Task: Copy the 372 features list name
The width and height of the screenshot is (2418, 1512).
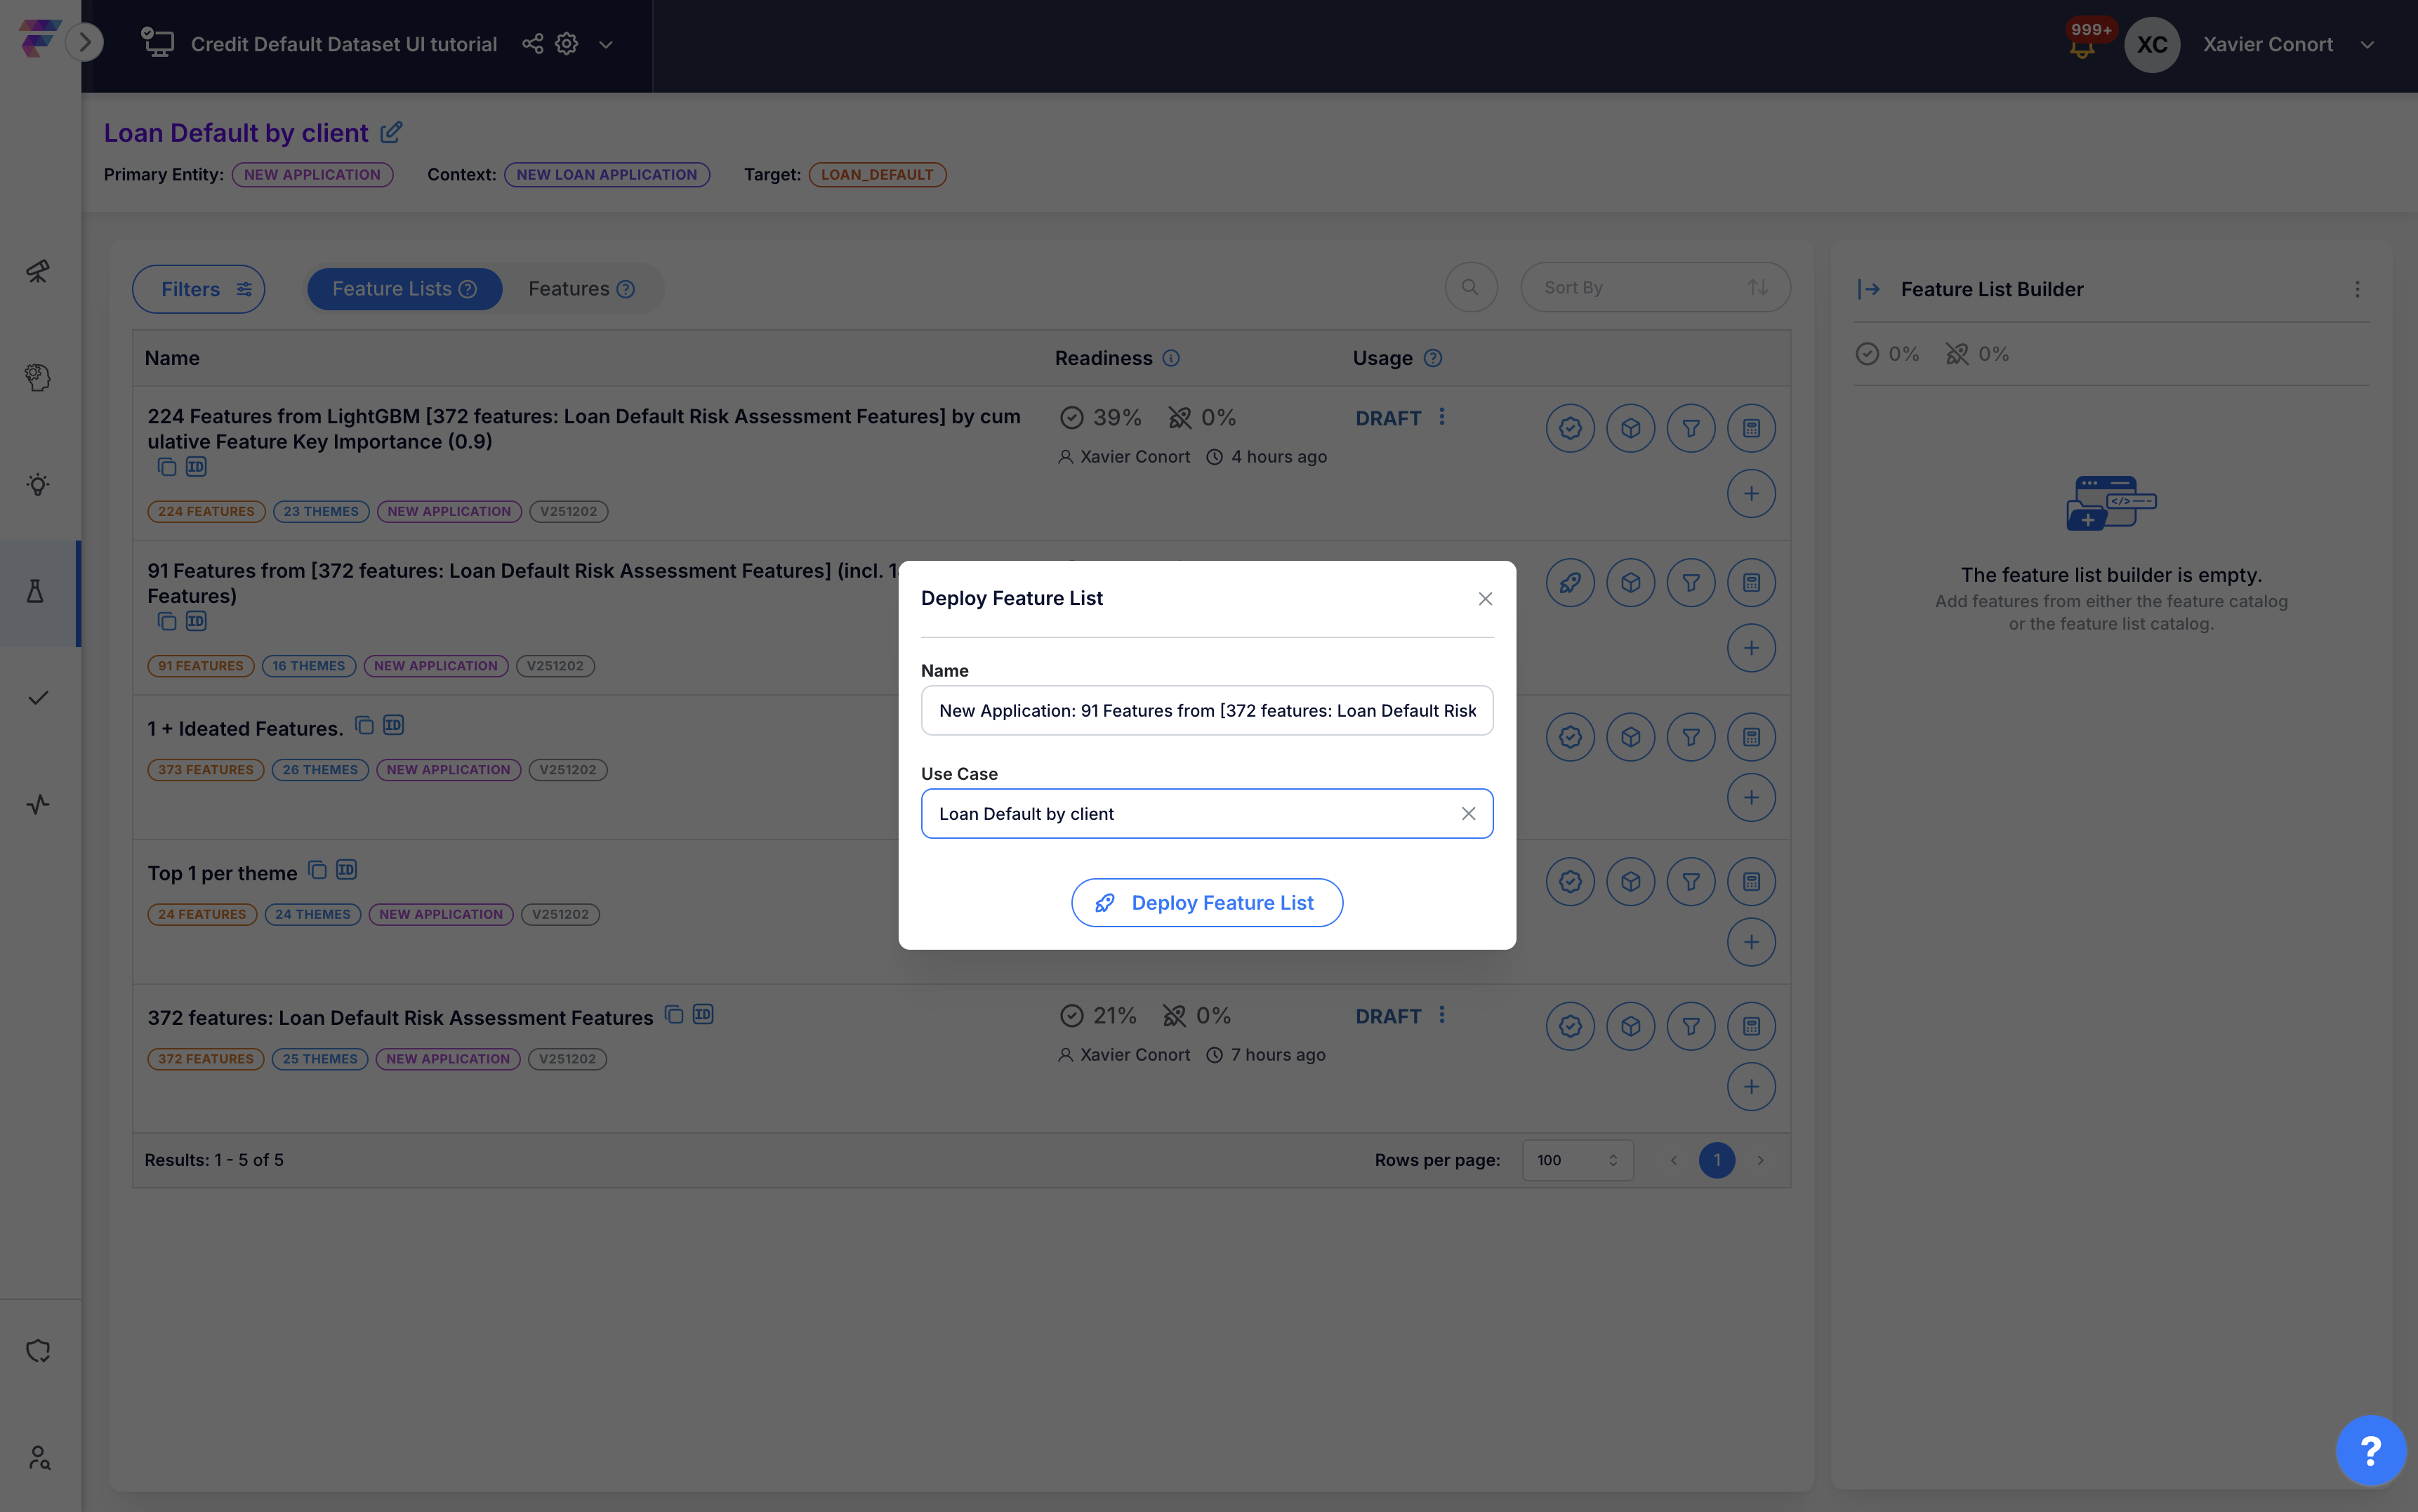Action: point(674,1015)
